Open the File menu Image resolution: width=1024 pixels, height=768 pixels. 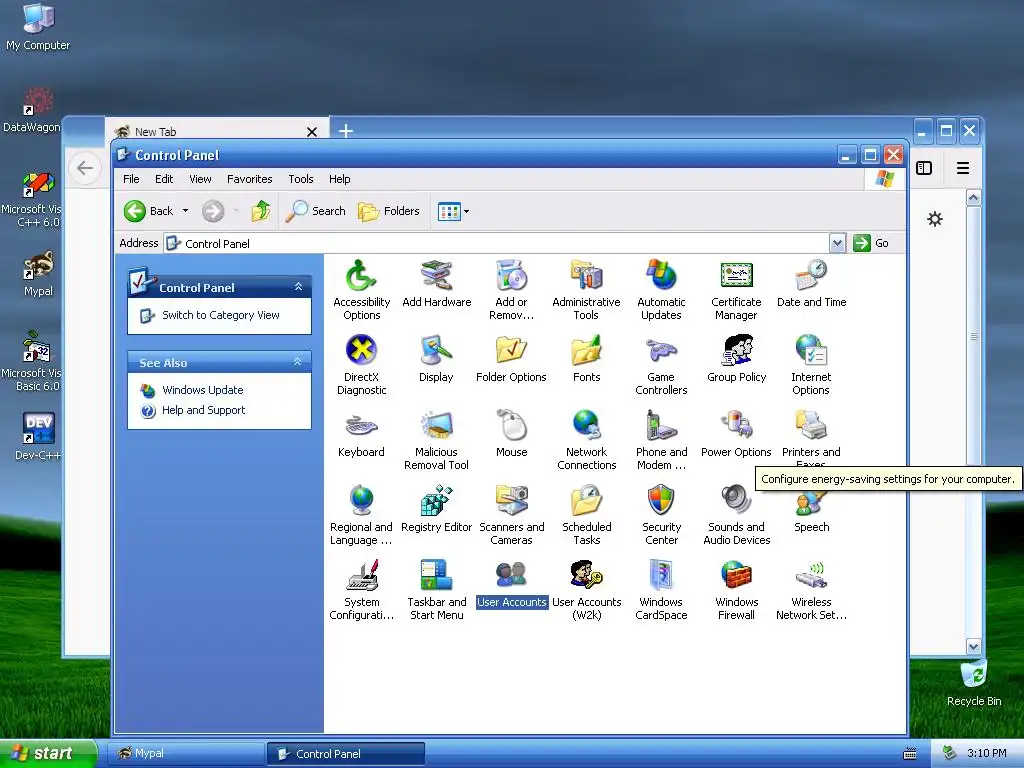[131, 179]
